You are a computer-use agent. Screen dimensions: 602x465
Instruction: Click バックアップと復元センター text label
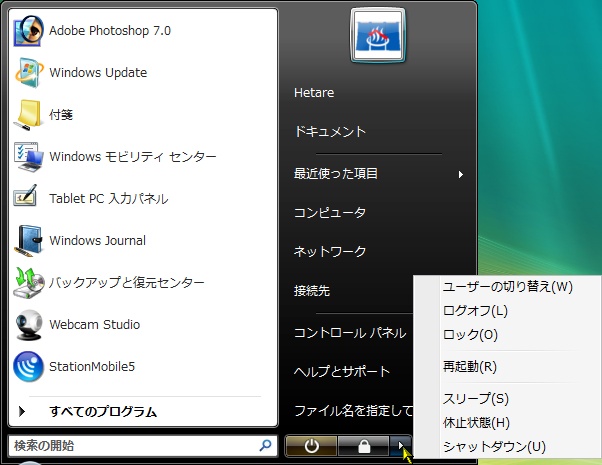point(127,283)
